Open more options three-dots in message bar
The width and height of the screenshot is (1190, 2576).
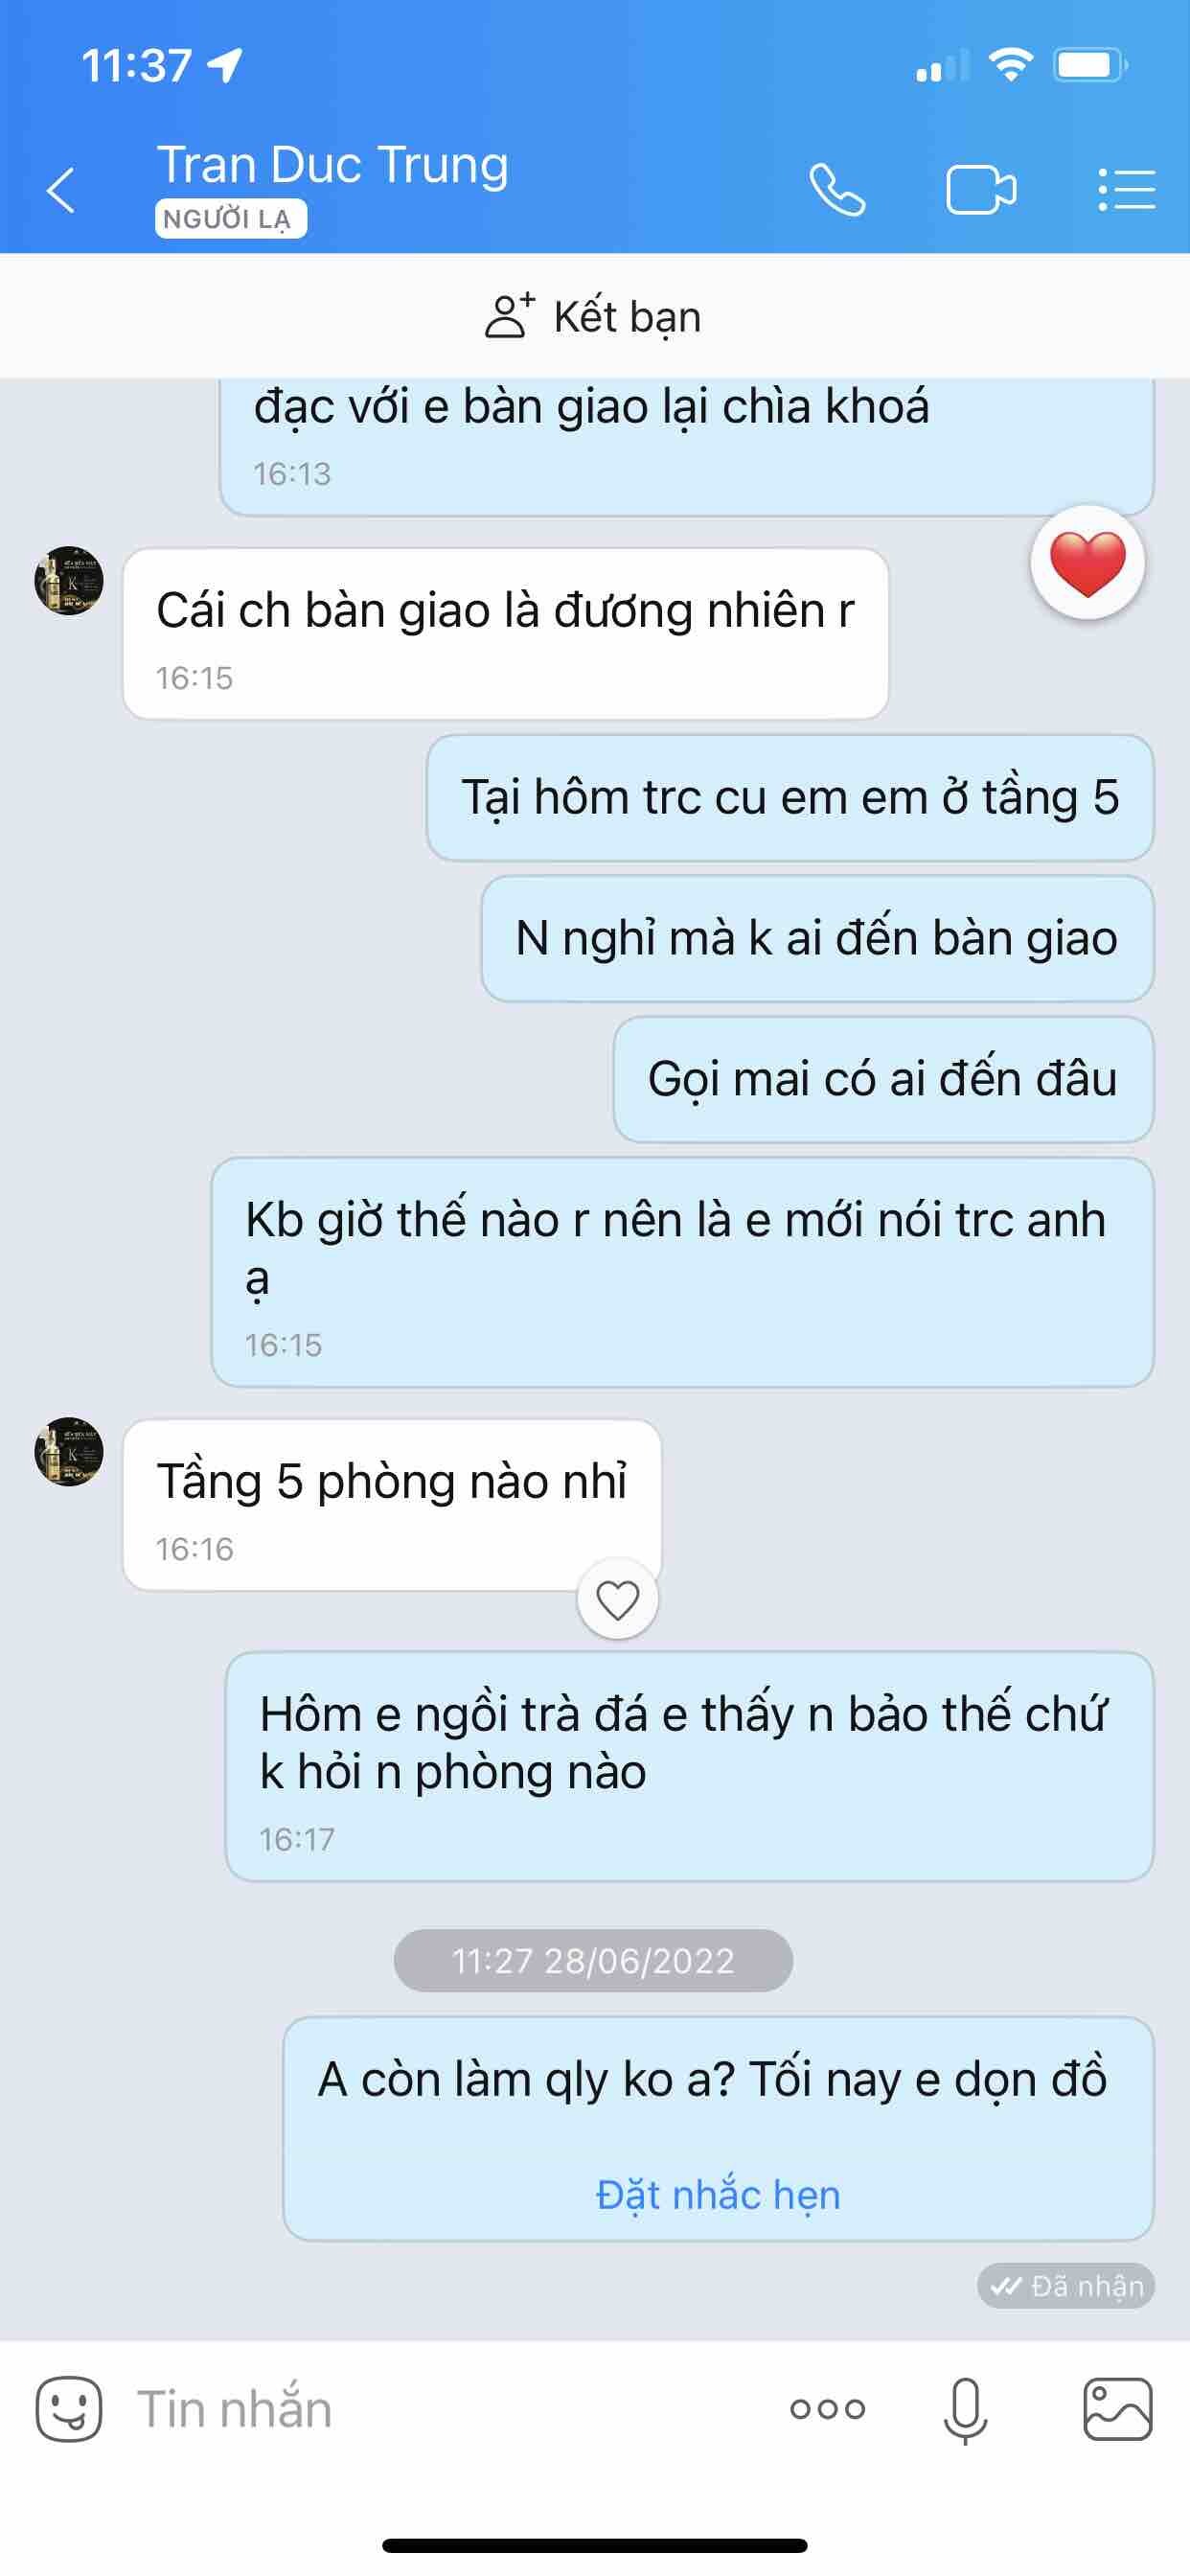[827, 2409]
